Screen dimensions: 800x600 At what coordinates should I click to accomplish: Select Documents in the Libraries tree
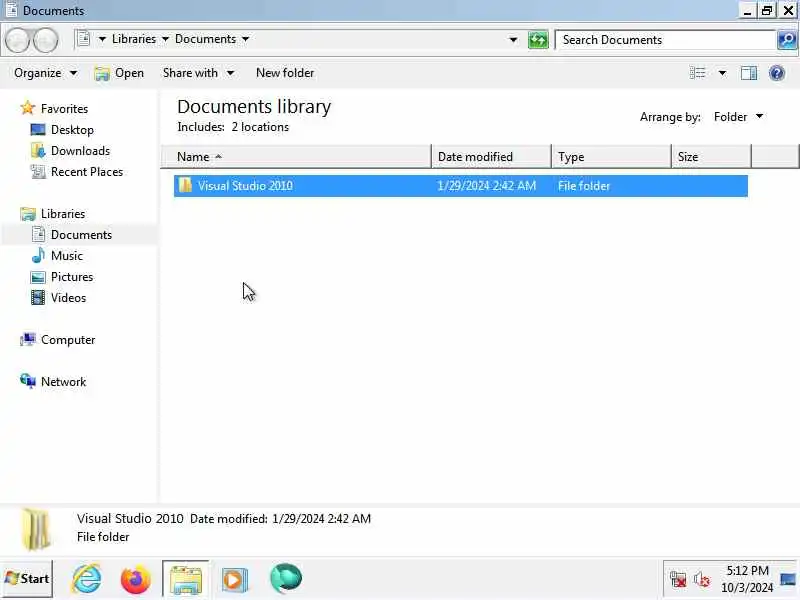(81, 235)
